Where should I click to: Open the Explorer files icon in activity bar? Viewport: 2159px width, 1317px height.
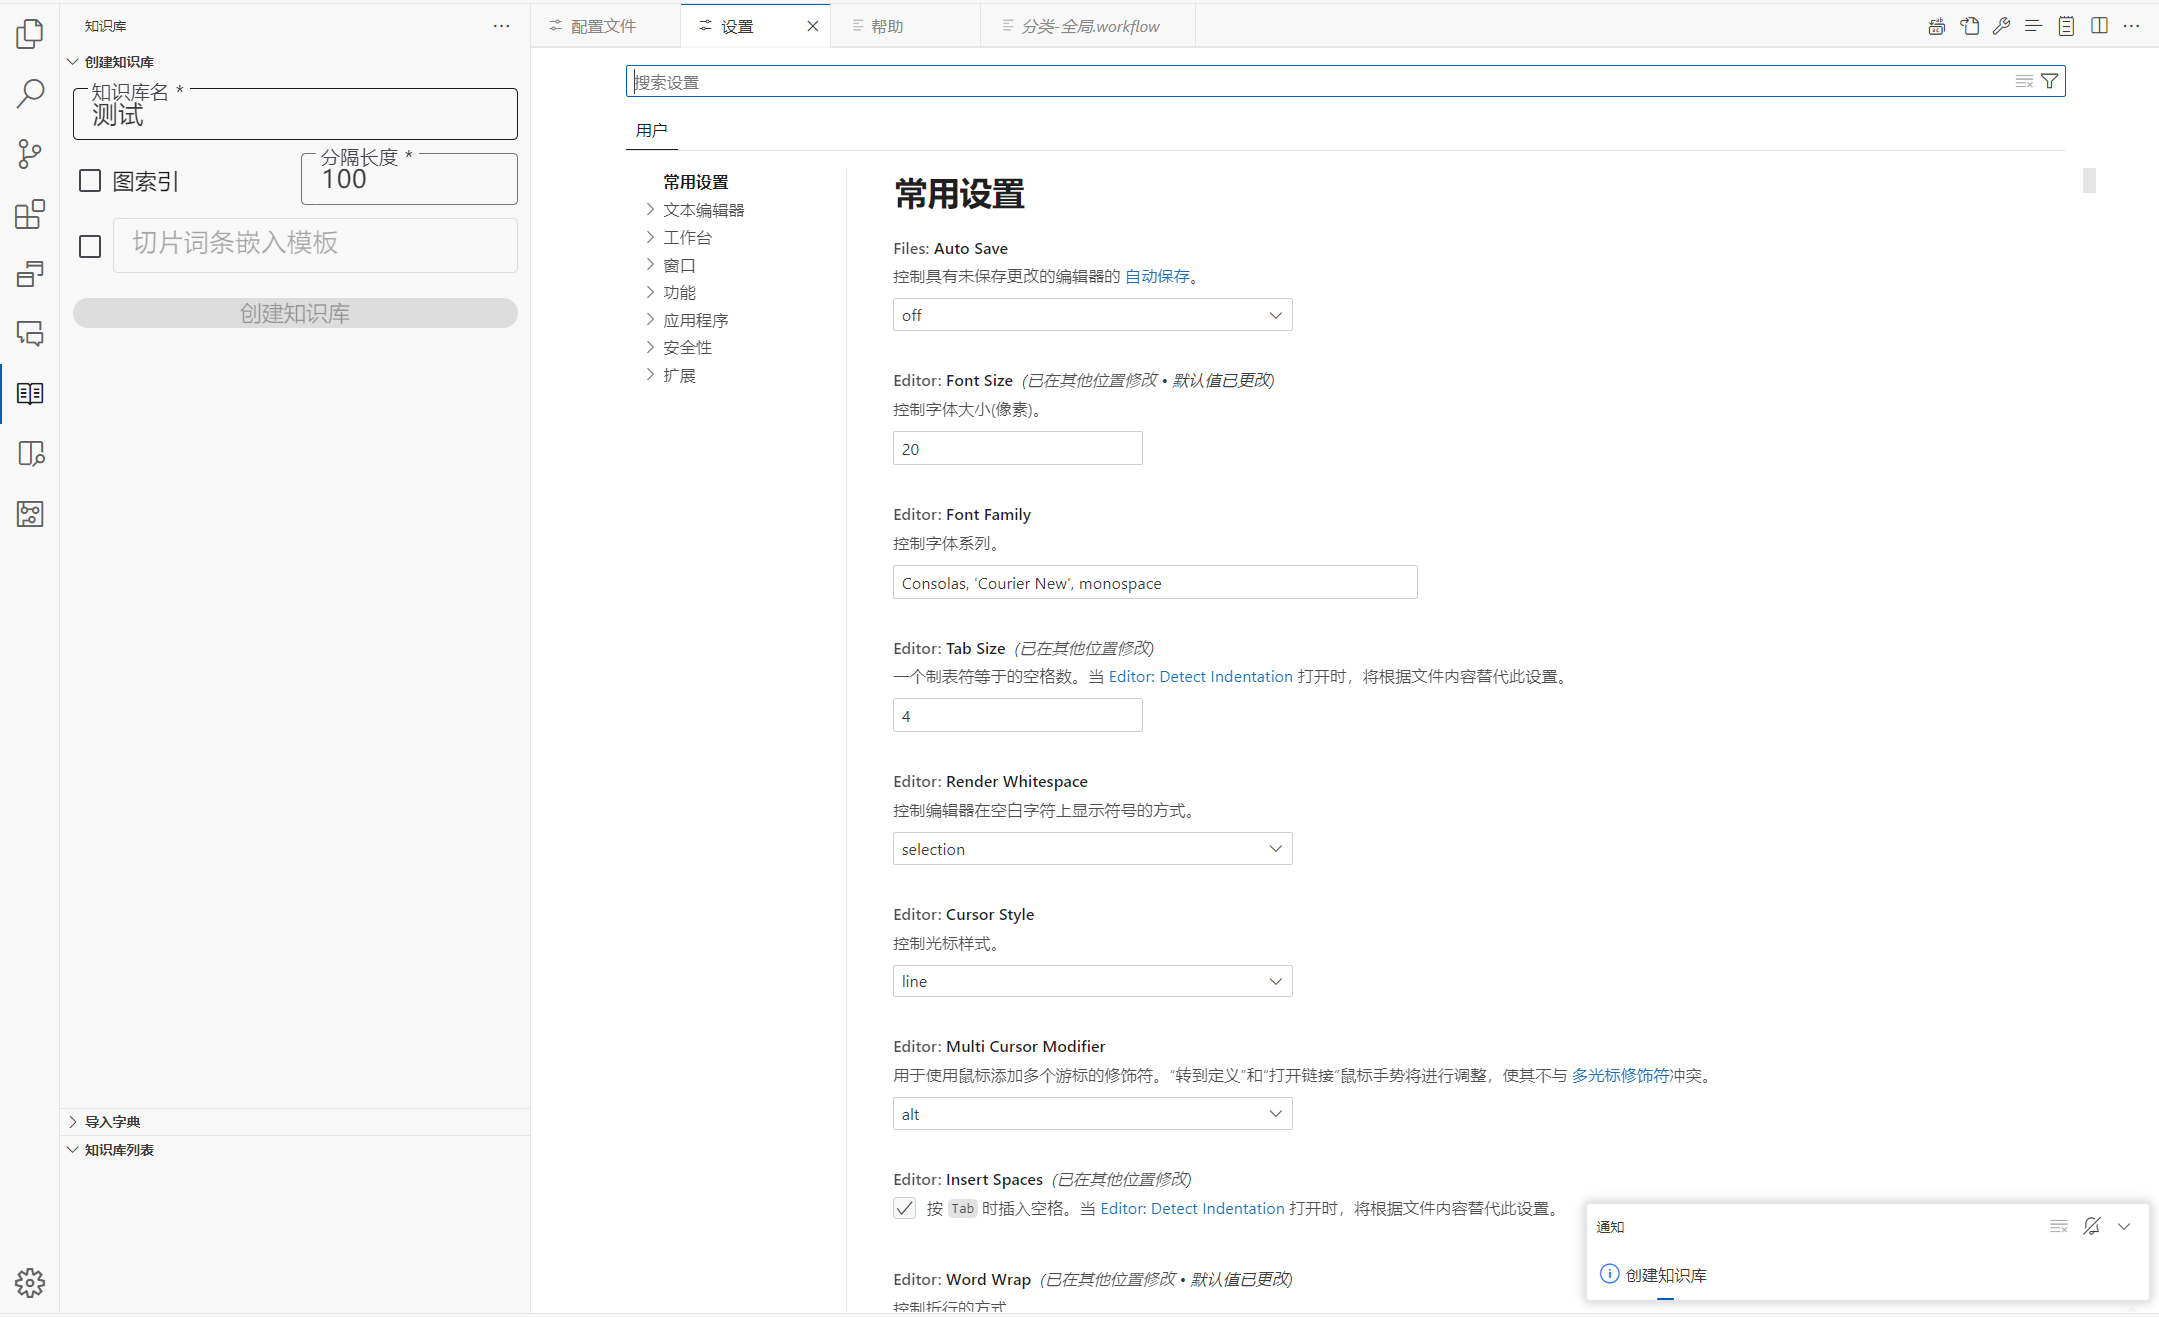pyautogui.click(x=30, y=34)
